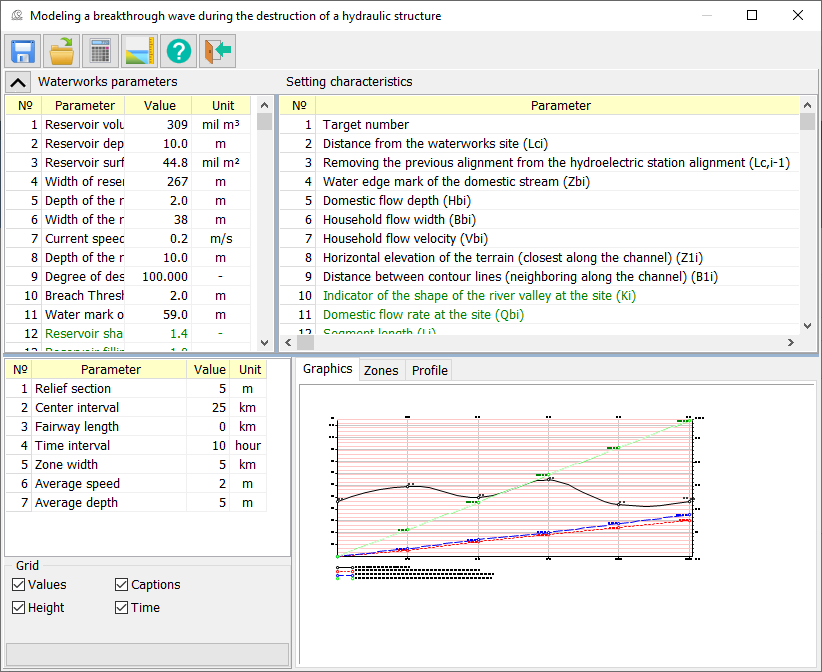The image size is (822, 672).
Task: Open a file with the folder icon
Action: pyautogui.click(x=62, y=51)
